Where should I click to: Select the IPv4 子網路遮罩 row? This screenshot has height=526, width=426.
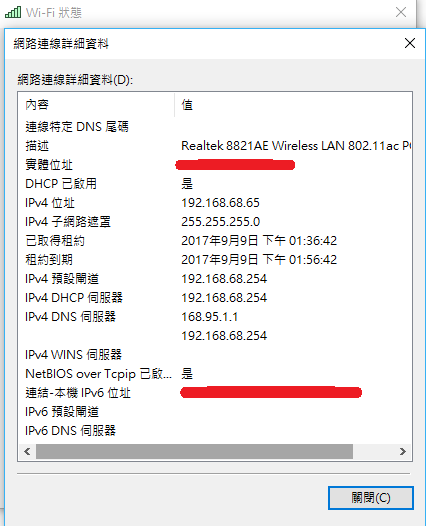point(215,222)
